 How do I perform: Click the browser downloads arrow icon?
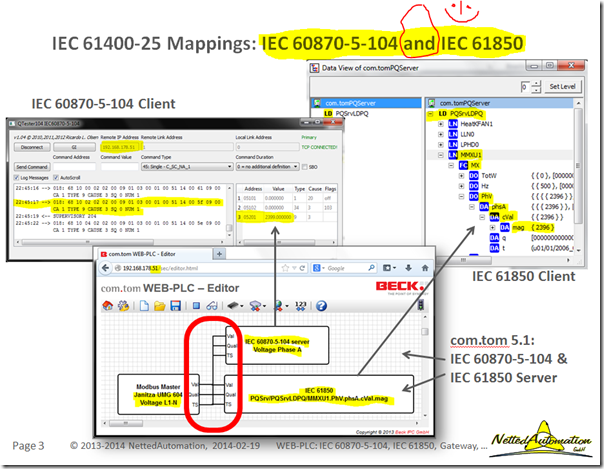coord(408,268)
